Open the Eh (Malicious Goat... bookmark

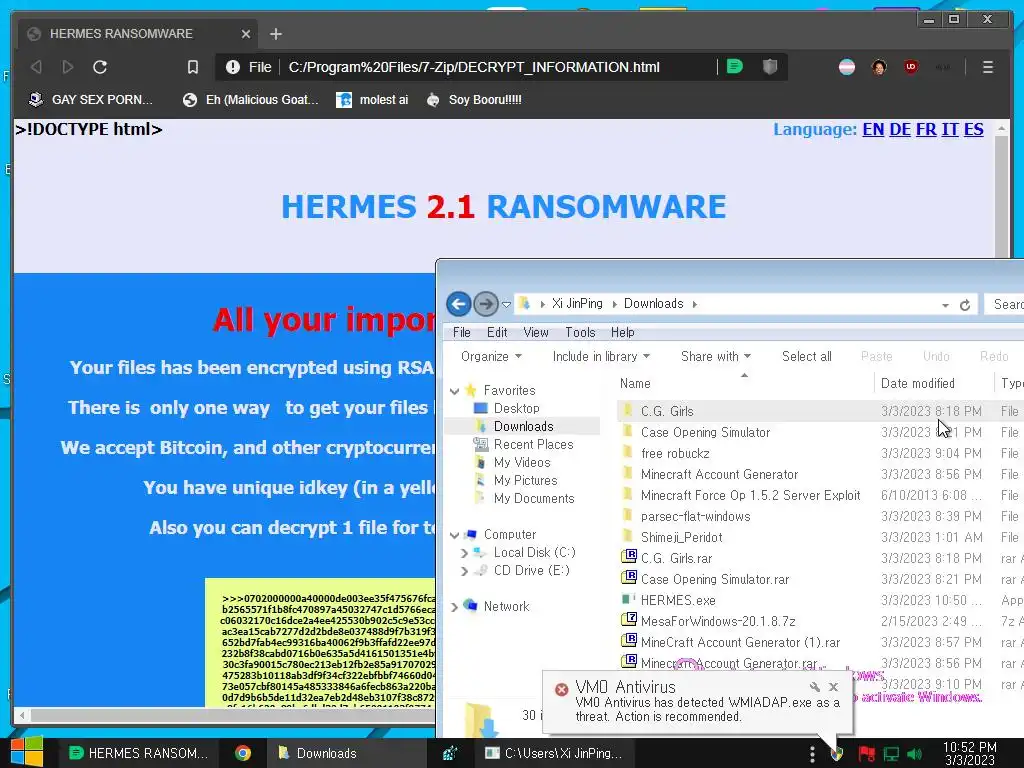tap(251, 100)
